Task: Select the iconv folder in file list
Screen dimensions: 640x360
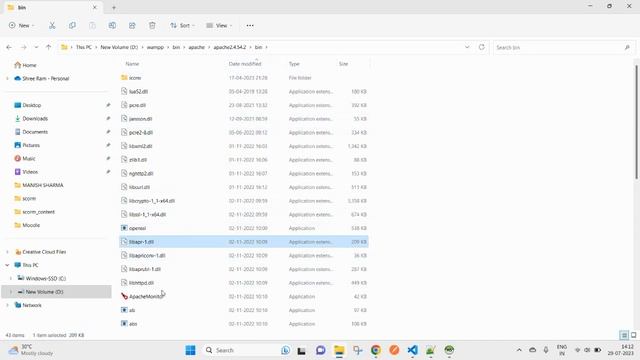Action: pyautogui.click(x=135, y=78)
